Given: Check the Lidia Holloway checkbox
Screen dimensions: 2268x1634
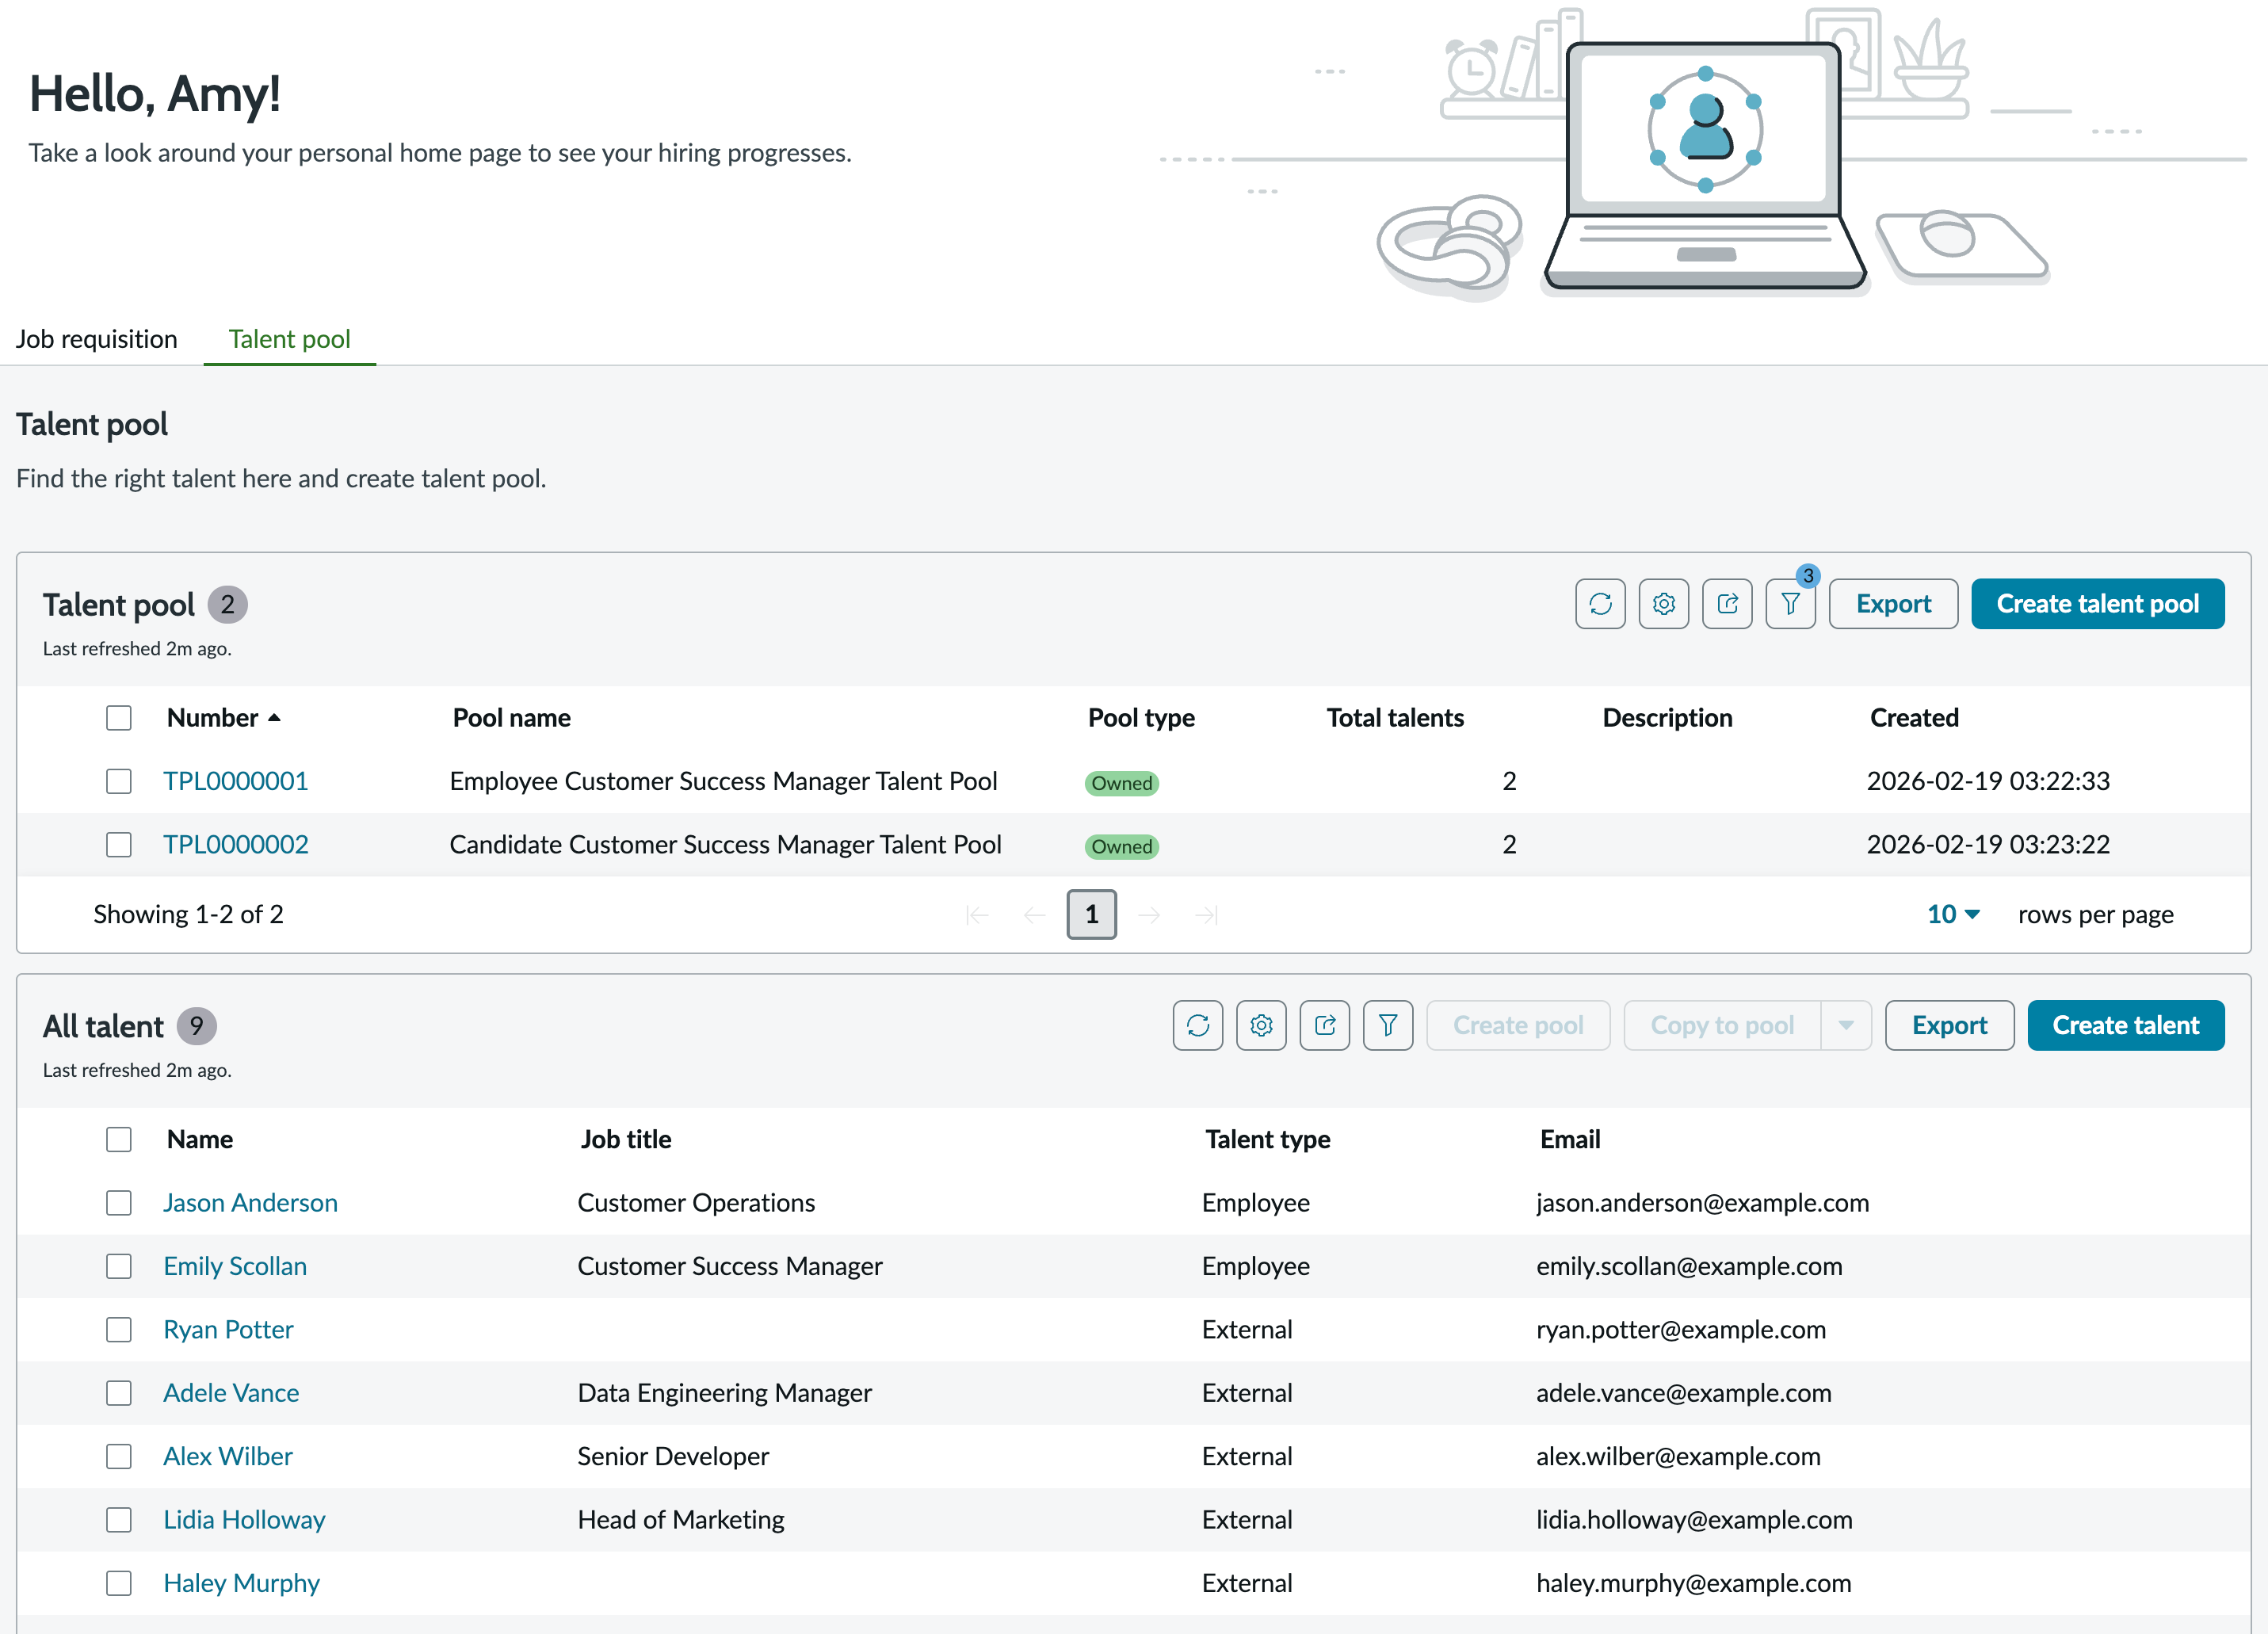Looking at the screenshot, I should (119, 1520).
